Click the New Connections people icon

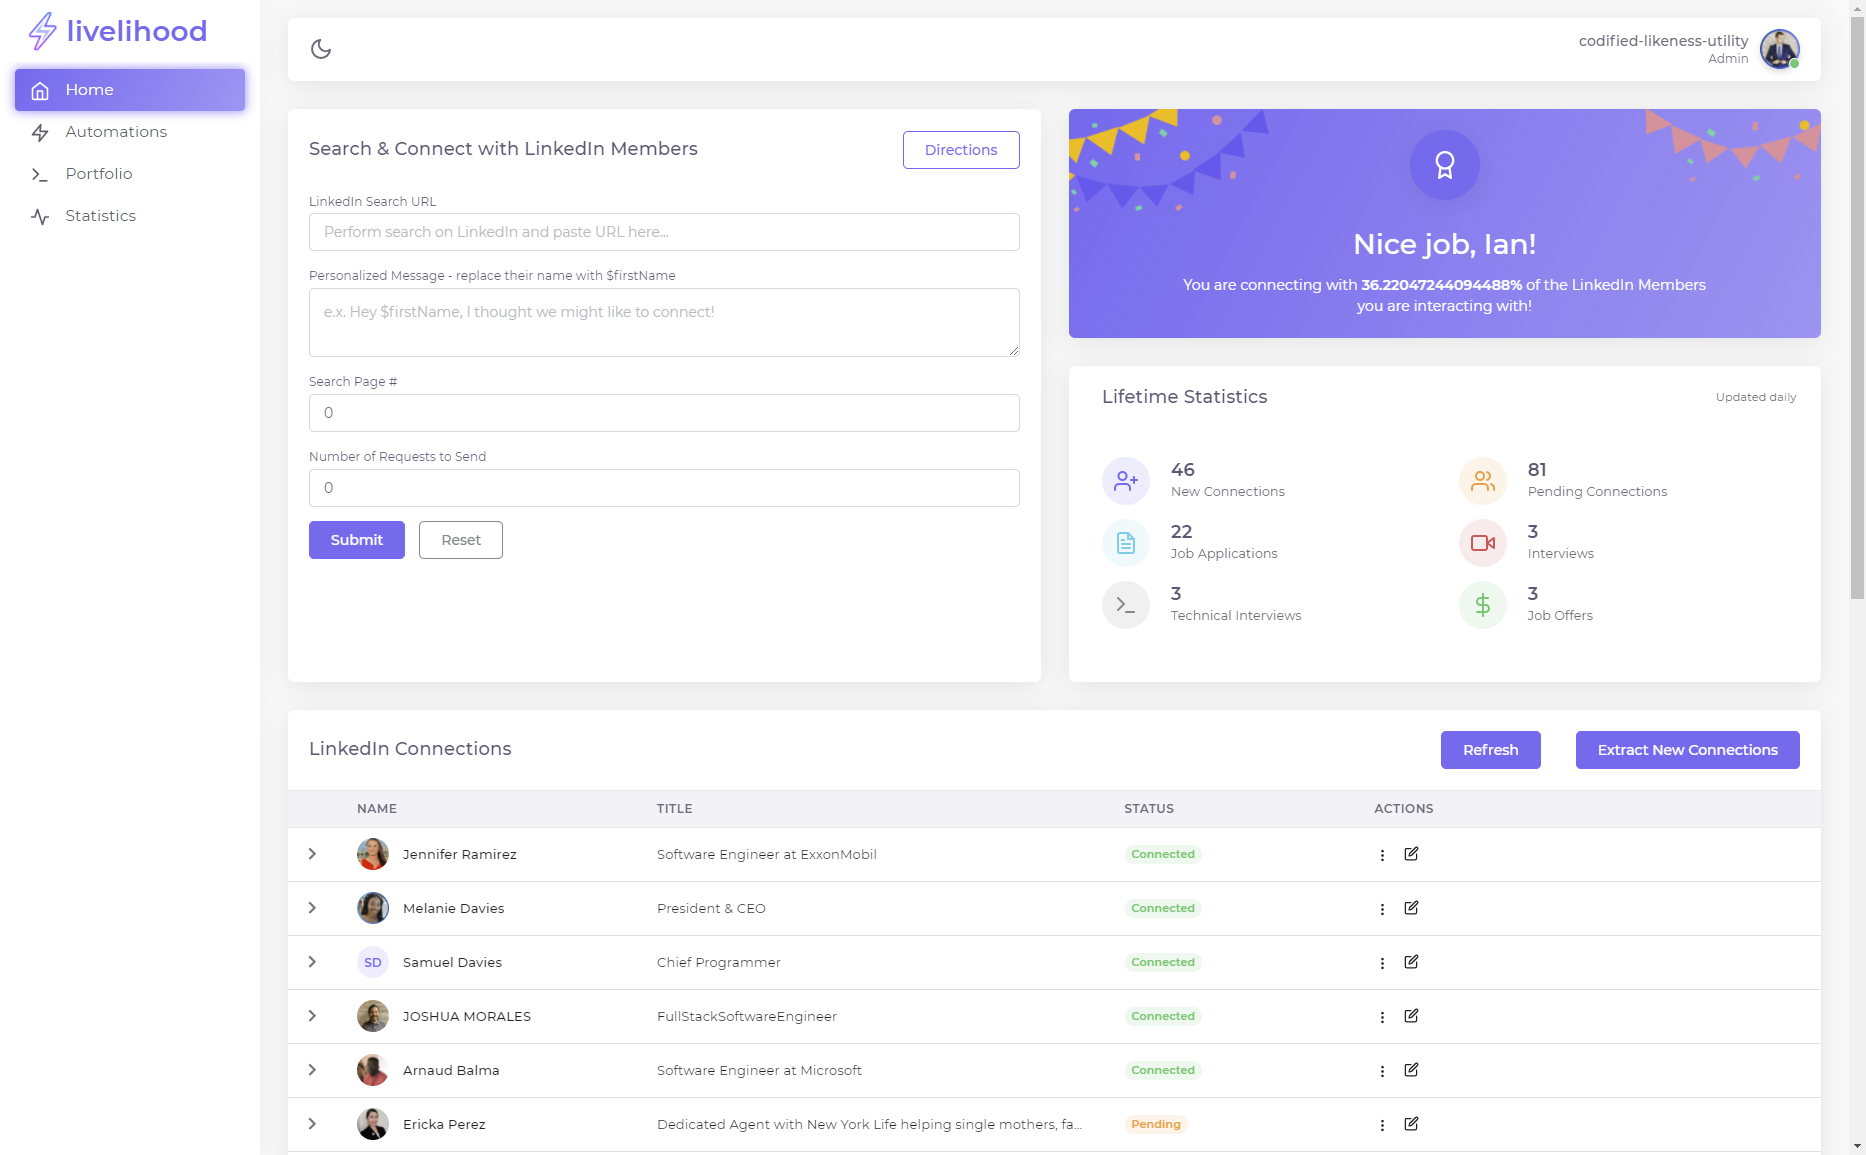click(x=1126, y=480)
